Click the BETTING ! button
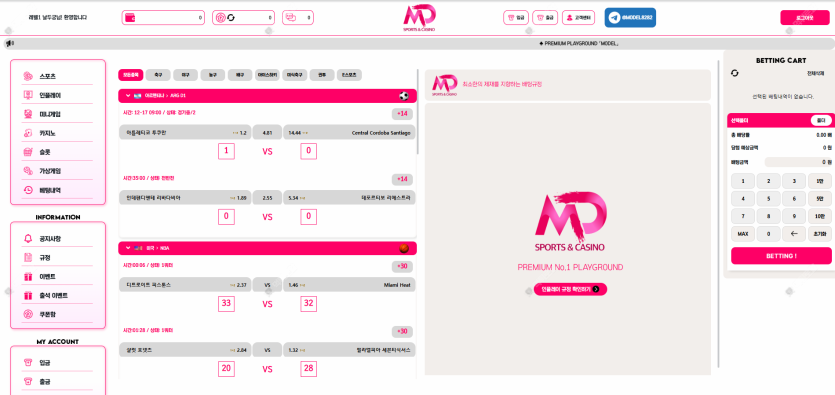Screen dimensions: 835x395 (x=781, y=256)
